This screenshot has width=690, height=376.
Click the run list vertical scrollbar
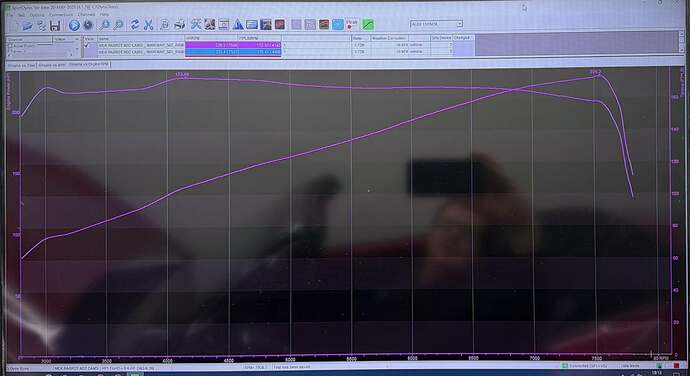[682, 43]
